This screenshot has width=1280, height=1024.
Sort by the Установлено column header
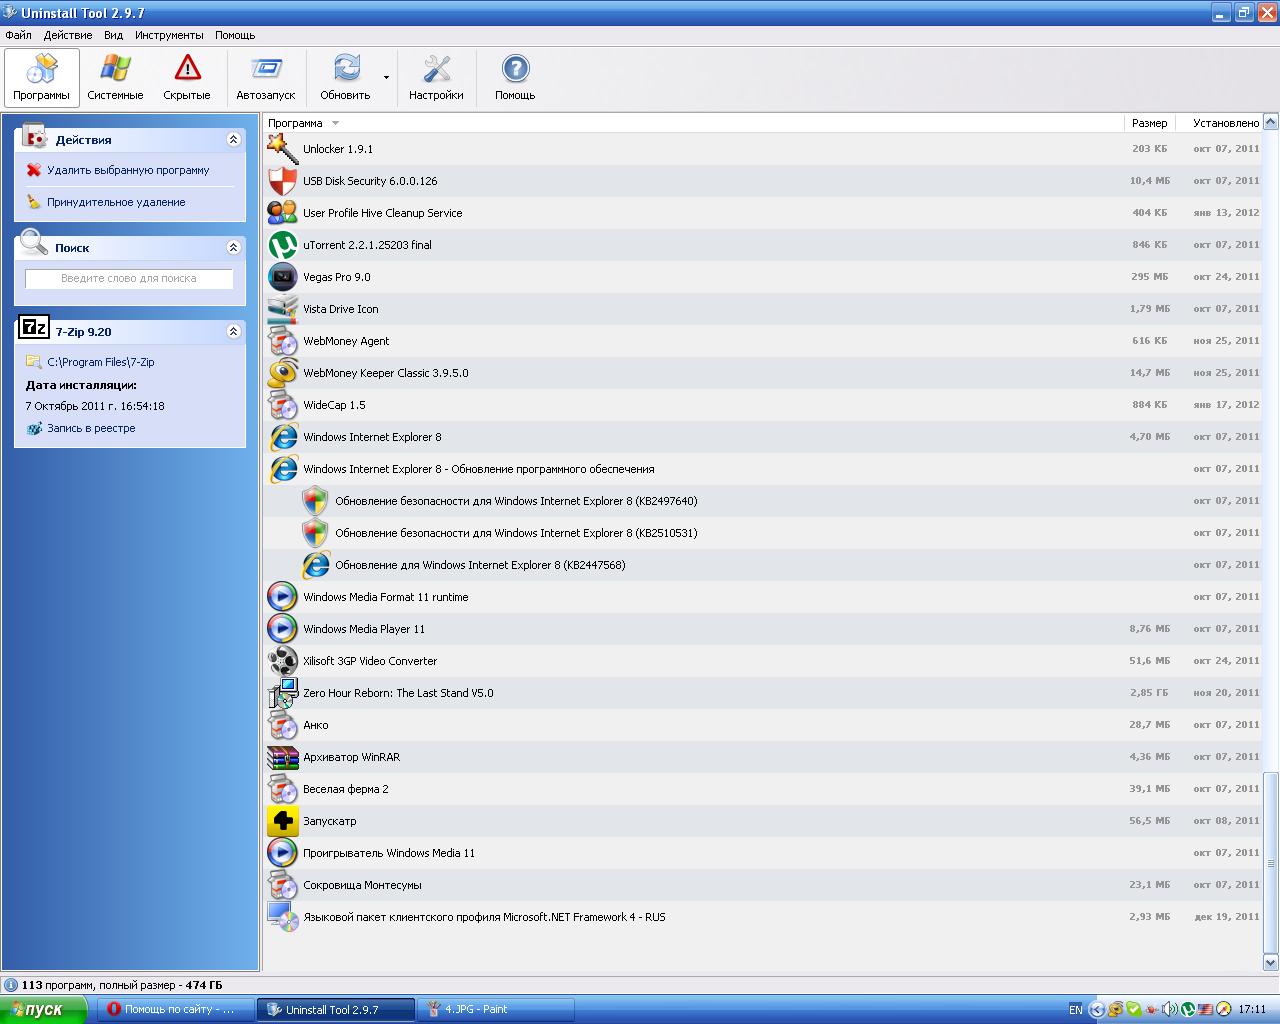click(x=1219, y=123)
